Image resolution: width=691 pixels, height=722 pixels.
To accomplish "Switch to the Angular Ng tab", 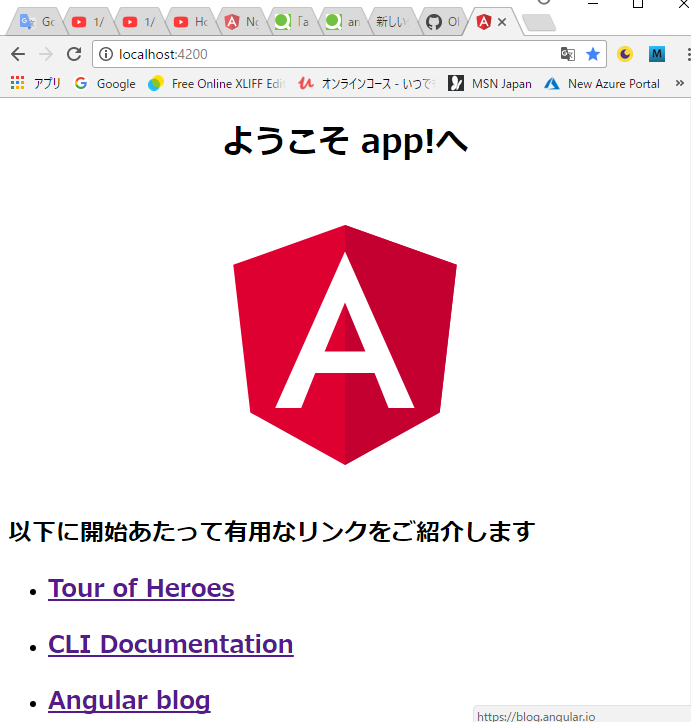I will pyautogui.click(x=242, y=22).
